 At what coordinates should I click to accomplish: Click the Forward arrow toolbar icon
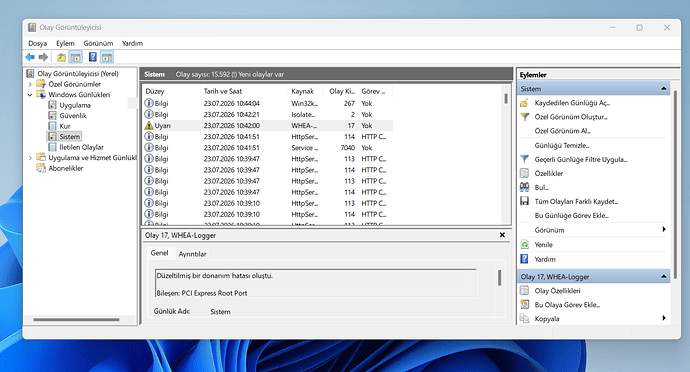tap(43, 57)
